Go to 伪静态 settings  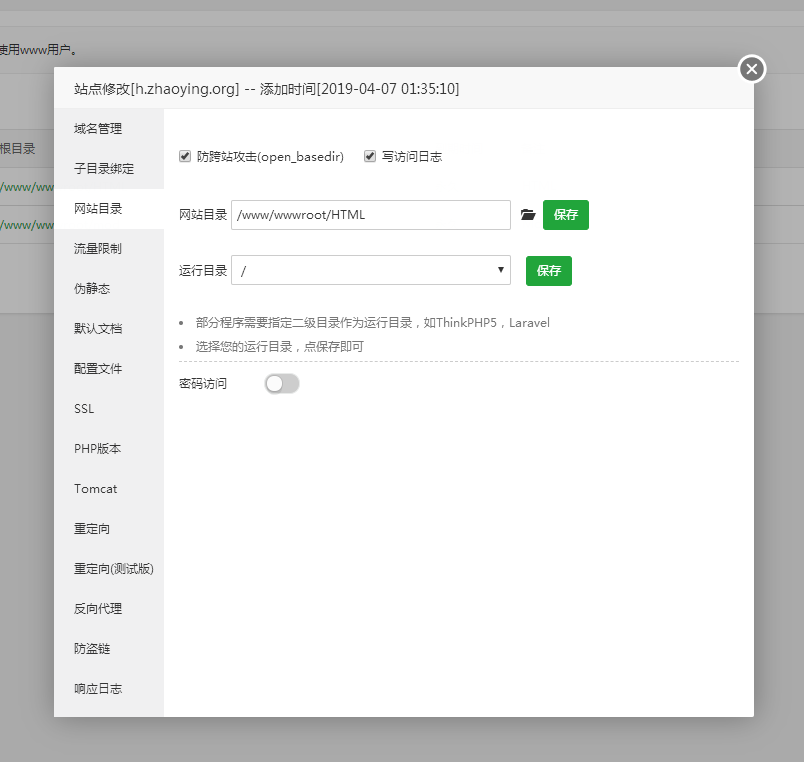pyautogui.click(x=109, y=289)
